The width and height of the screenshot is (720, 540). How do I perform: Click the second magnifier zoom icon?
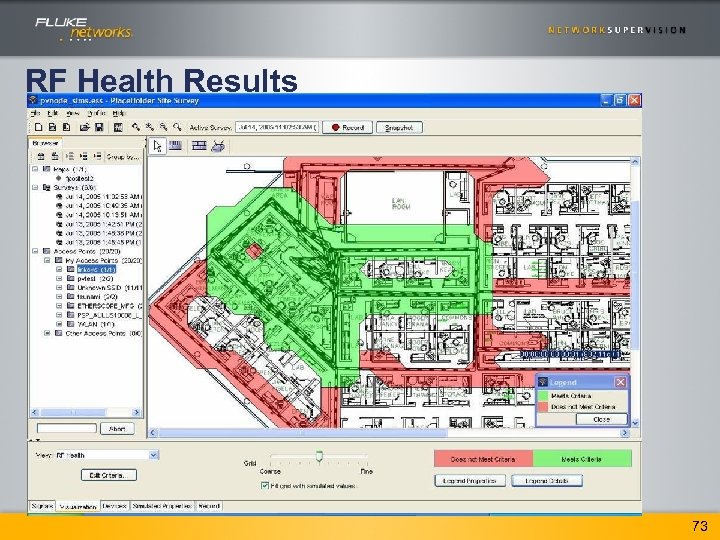[x=150, y=127]
